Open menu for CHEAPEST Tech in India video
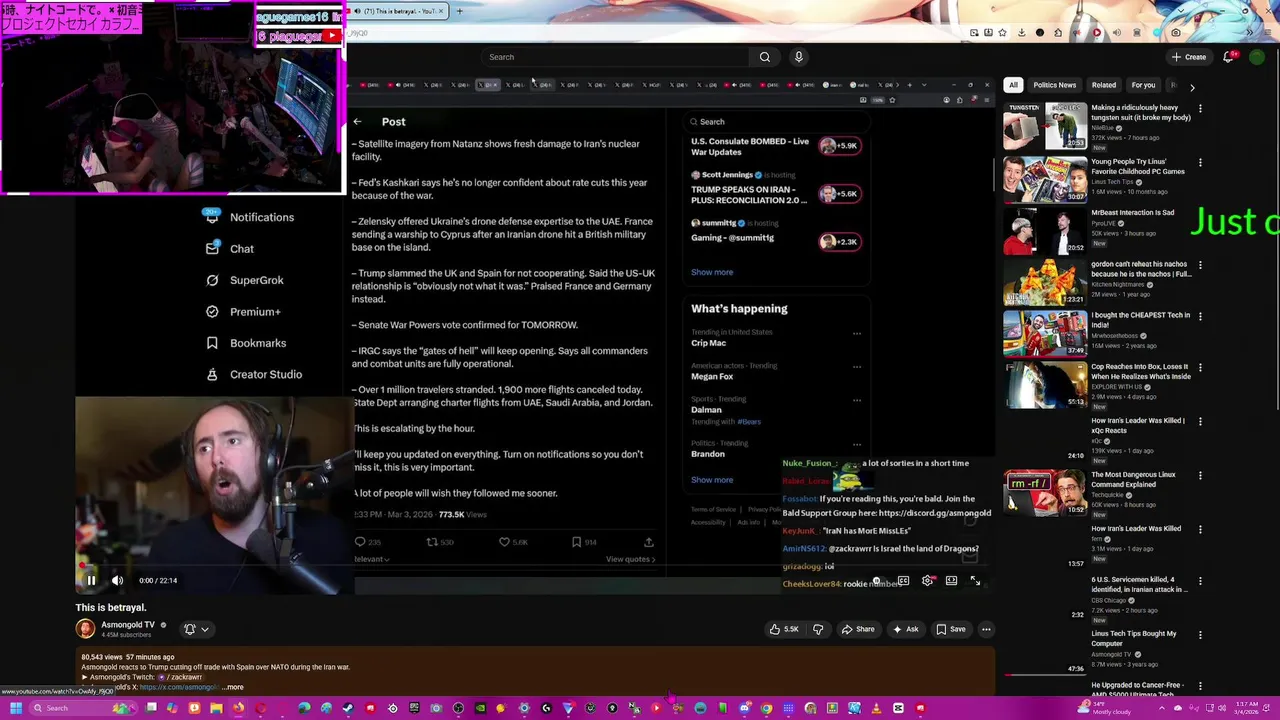The width and height of the screenshot is (1280, 720). tap(1200, 316)
